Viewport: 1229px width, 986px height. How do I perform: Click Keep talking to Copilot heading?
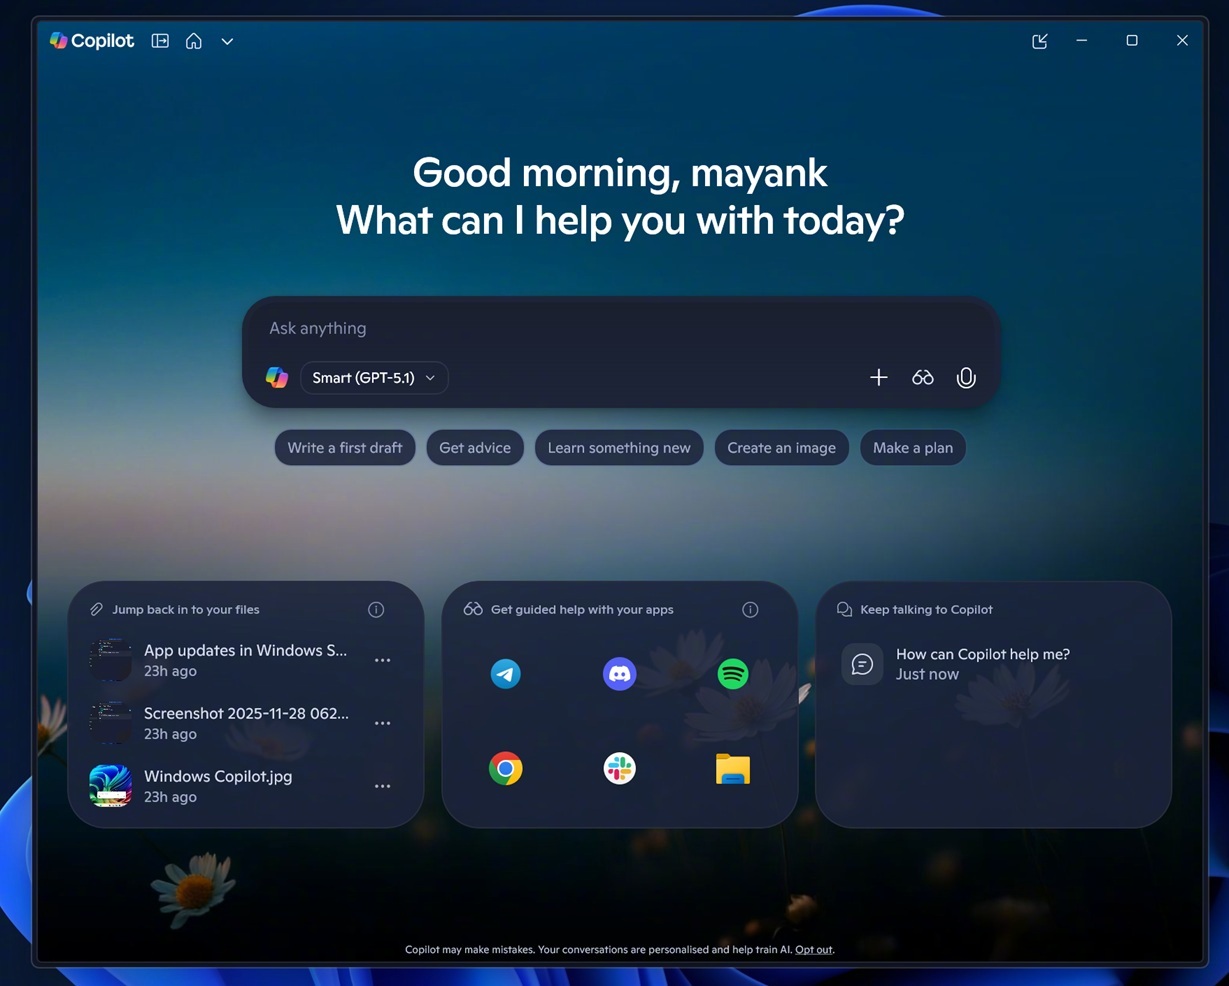pos(926,609)
